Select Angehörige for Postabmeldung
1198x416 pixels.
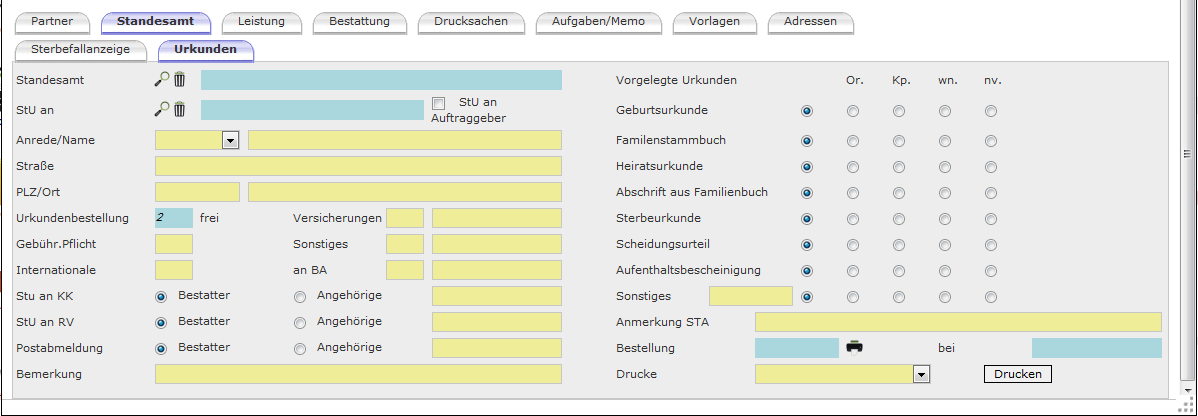tap(300, 348)
